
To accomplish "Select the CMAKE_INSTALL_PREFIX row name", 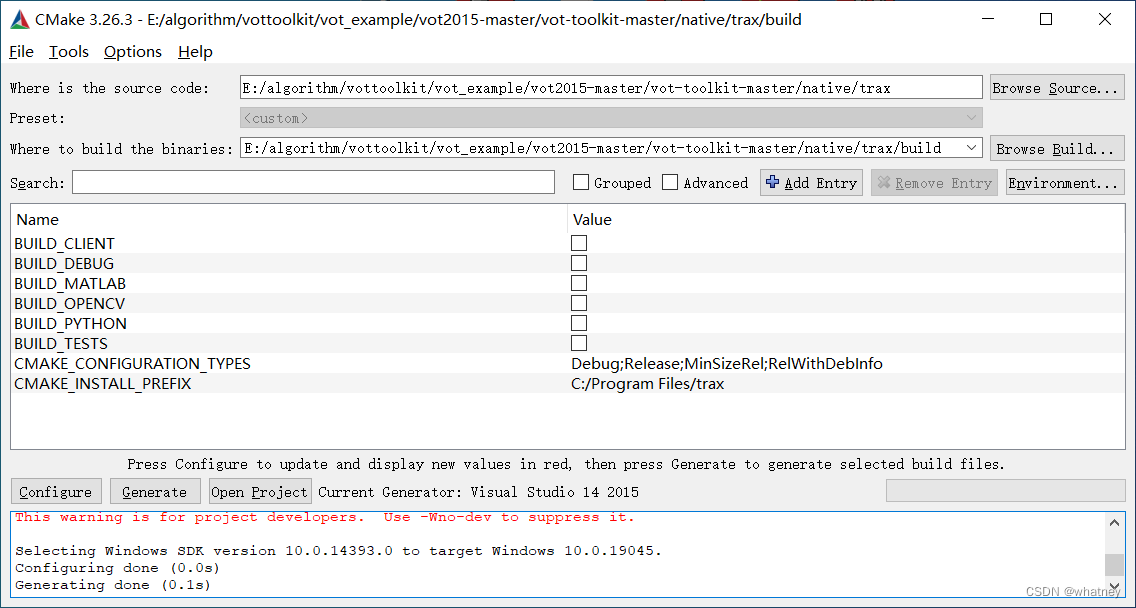I will [103, 383].
